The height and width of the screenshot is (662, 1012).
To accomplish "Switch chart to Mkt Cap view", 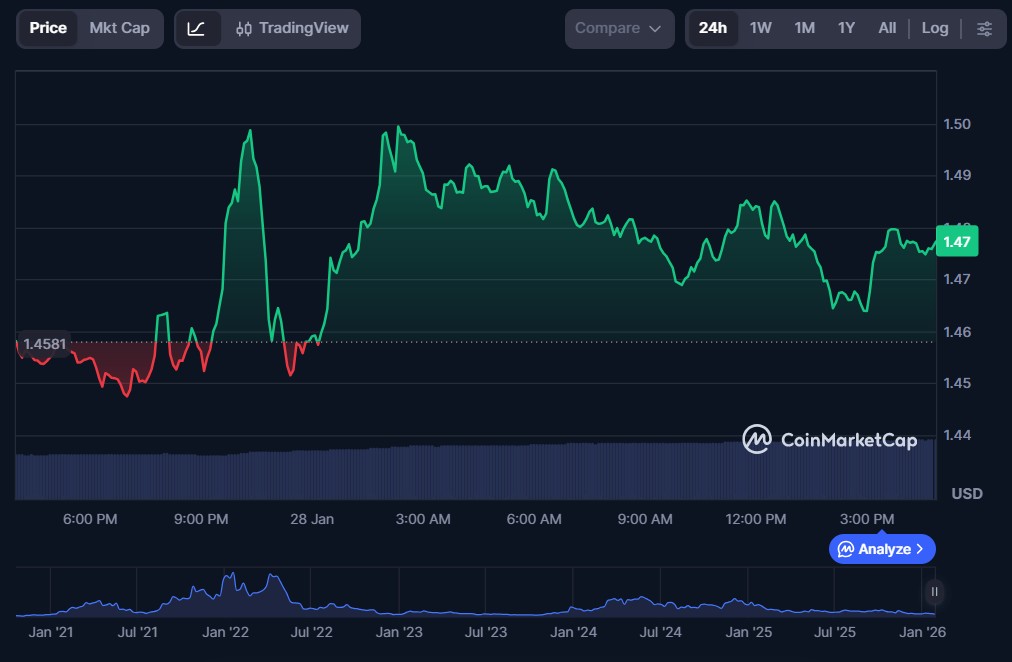I will 119,28.
